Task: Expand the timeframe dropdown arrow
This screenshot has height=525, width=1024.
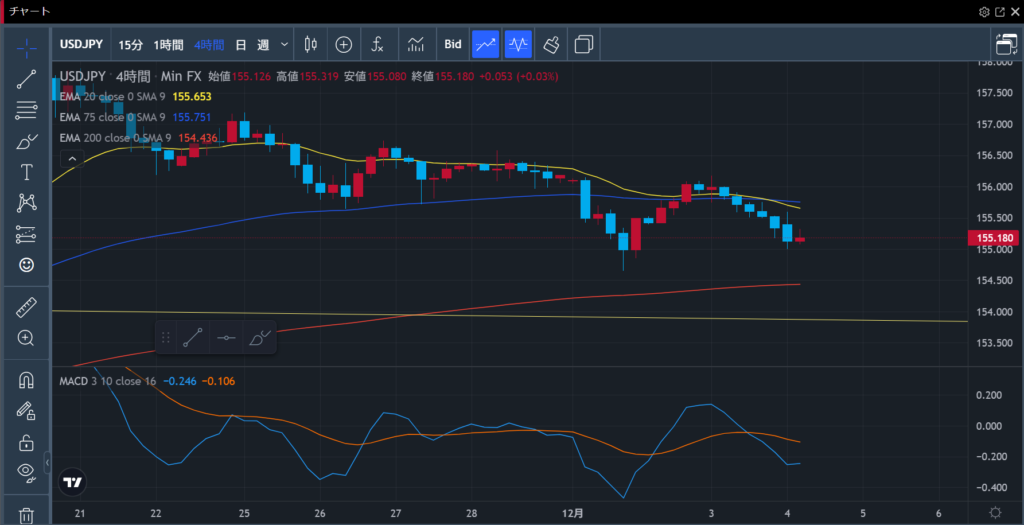Action: (x=285, y=44)
